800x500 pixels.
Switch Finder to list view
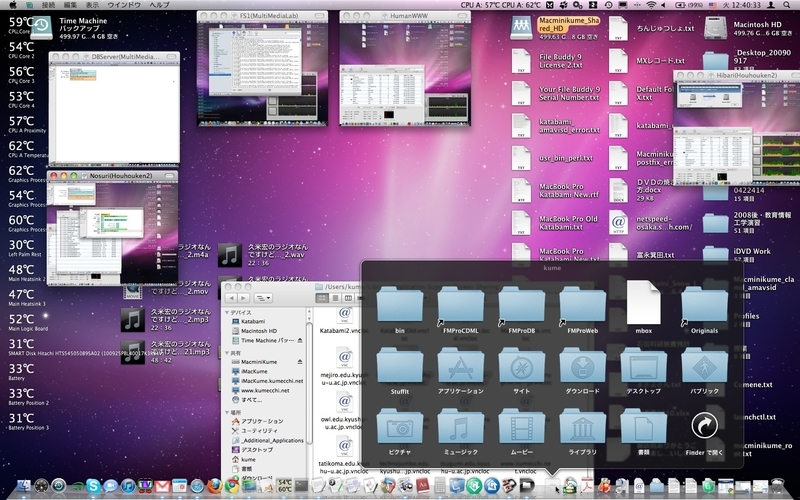click(x=335, y=298)
